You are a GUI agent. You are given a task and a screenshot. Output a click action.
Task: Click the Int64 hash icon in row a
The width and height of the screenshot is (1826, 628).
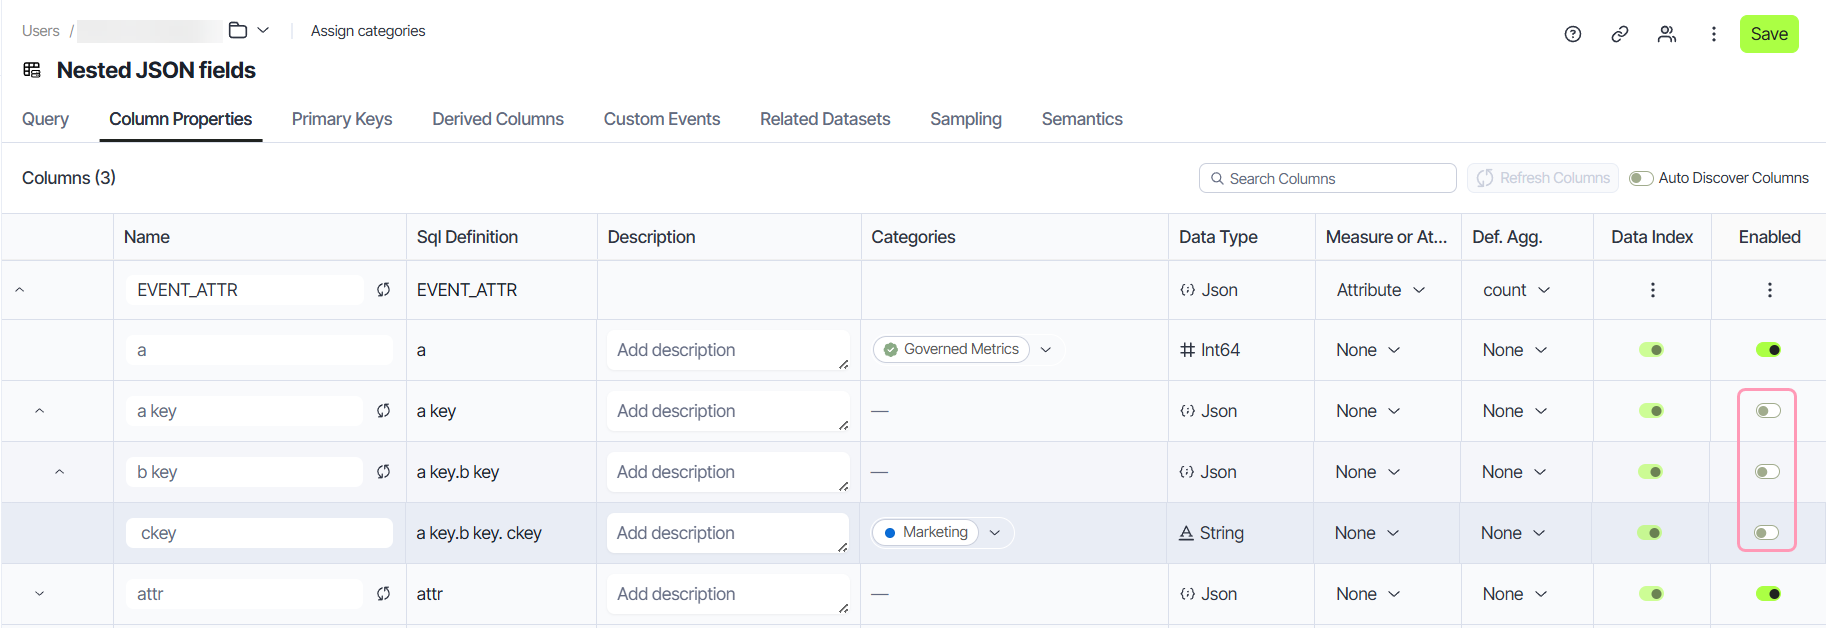point(1187,350)
